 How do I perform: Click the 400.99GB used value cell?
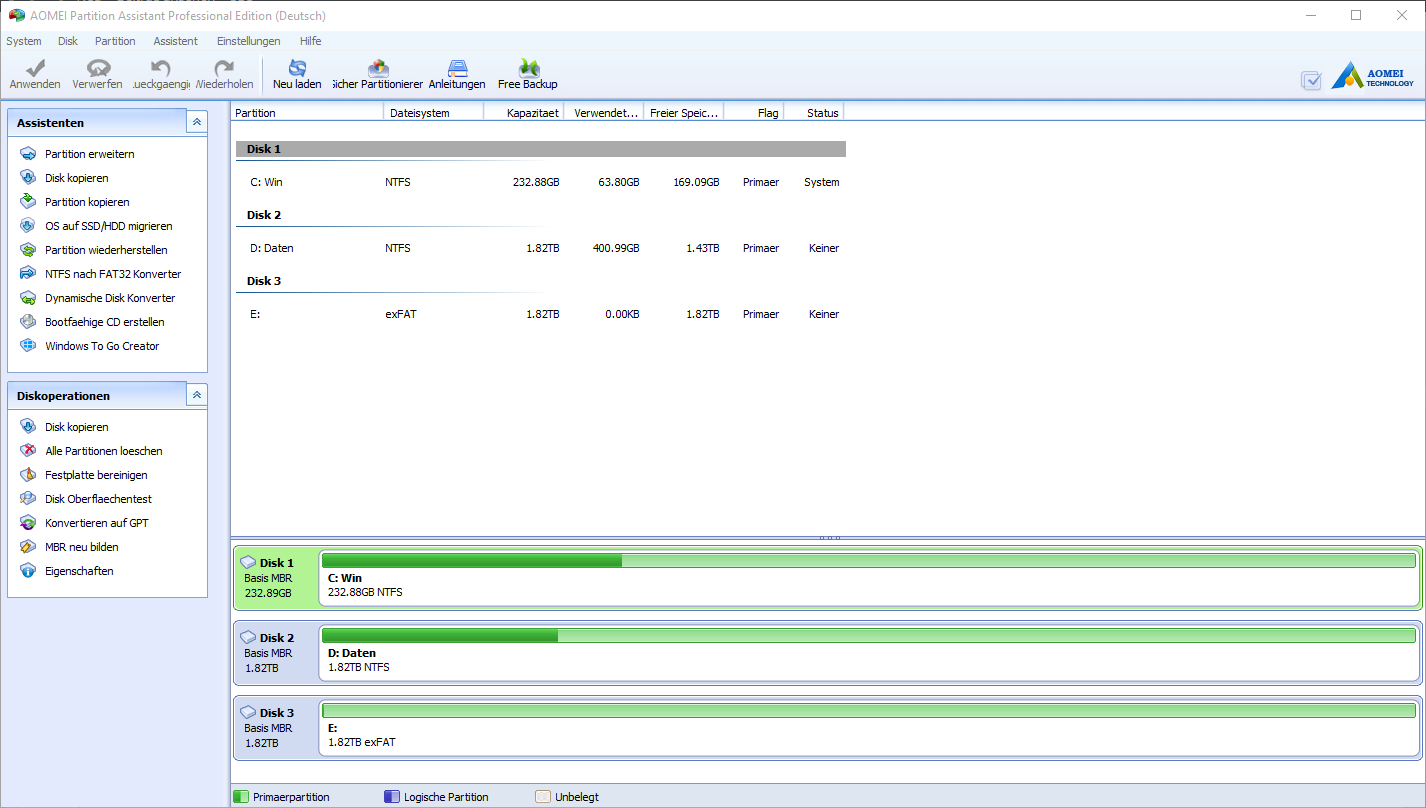click(616, 248)
